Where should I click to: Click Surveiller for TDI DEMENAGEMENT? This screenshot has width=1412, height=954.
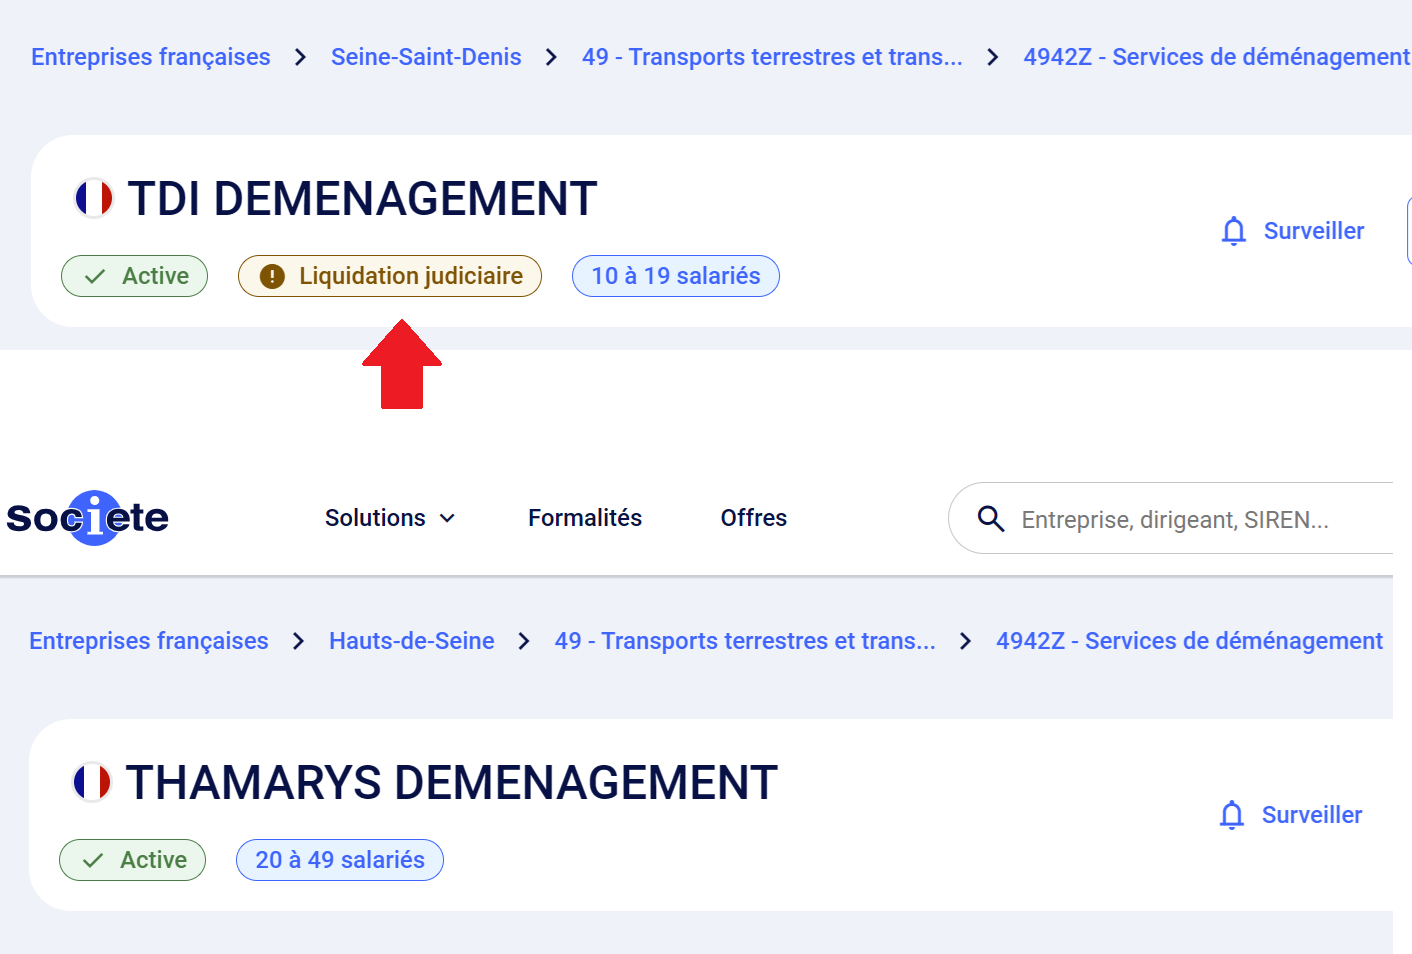pyautogui.click(x=1293, y=231)
